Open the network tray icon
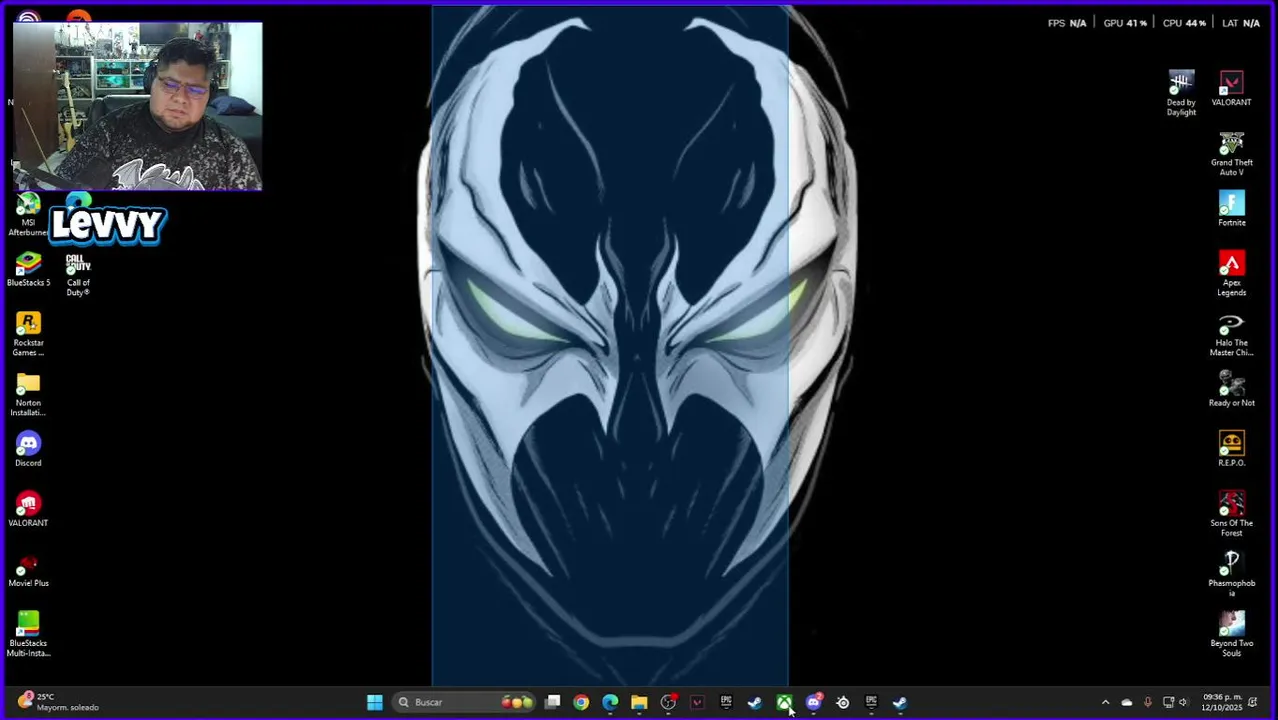 pos(1168,703)
